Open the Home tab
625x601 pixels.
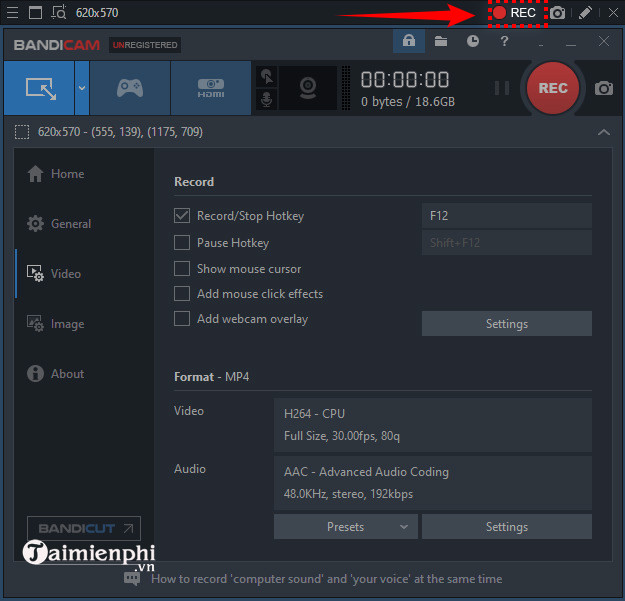pos(56,174)
